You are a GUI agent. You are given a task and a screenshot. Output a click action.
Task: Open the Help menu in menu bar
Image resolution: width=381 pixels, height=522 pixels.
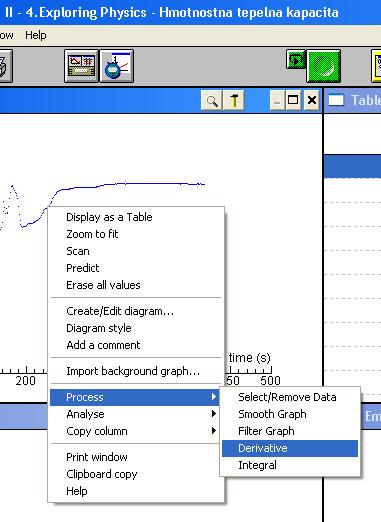coord(36,35)
